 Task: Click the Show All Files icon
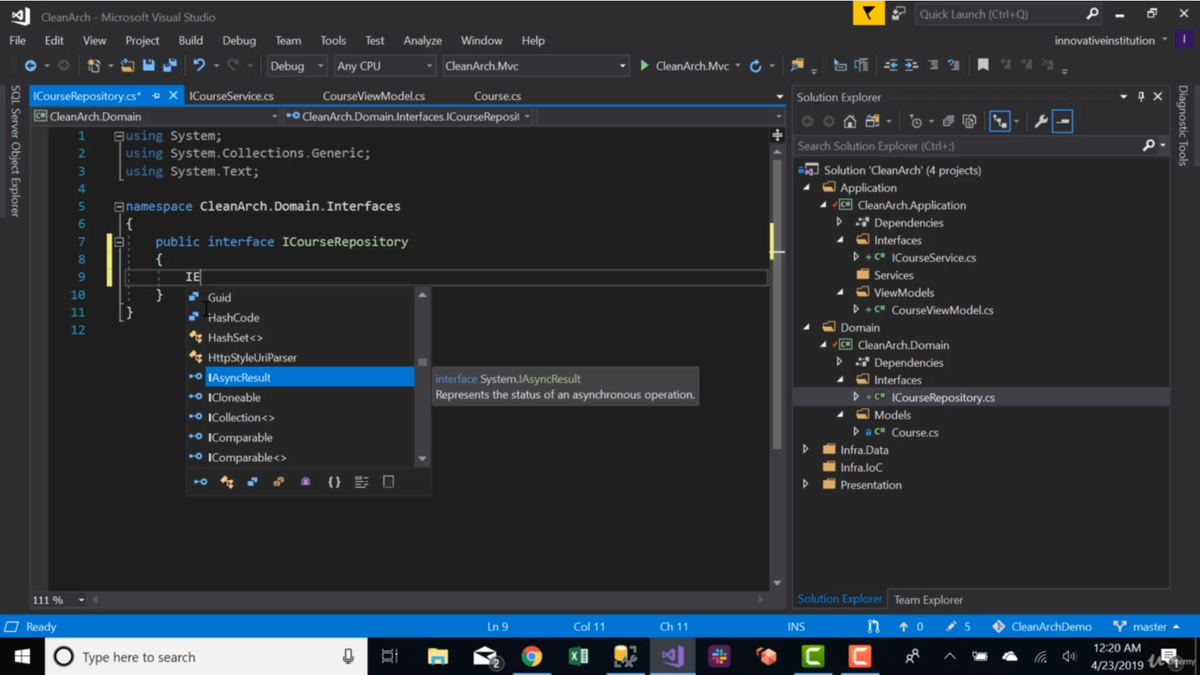969,121
